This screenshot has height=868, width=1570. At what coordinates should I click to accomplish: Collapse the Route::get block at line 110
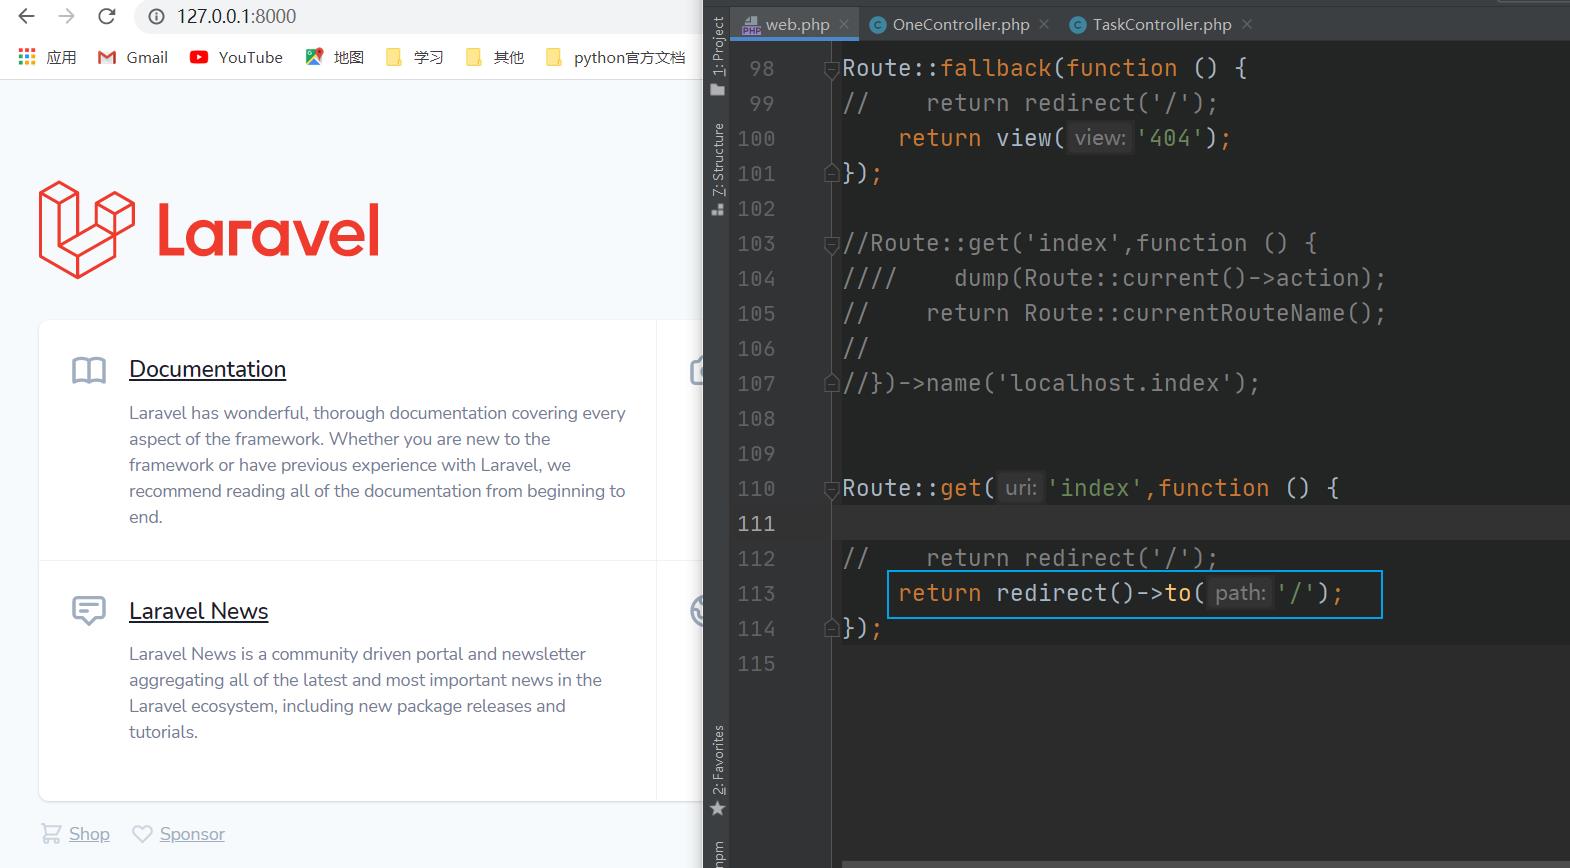tap(831, 488)
